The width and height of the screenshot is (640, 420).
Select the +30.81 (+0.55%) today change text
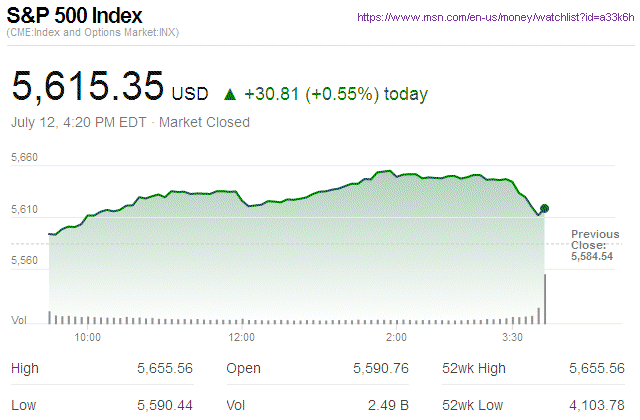point(336,95)
